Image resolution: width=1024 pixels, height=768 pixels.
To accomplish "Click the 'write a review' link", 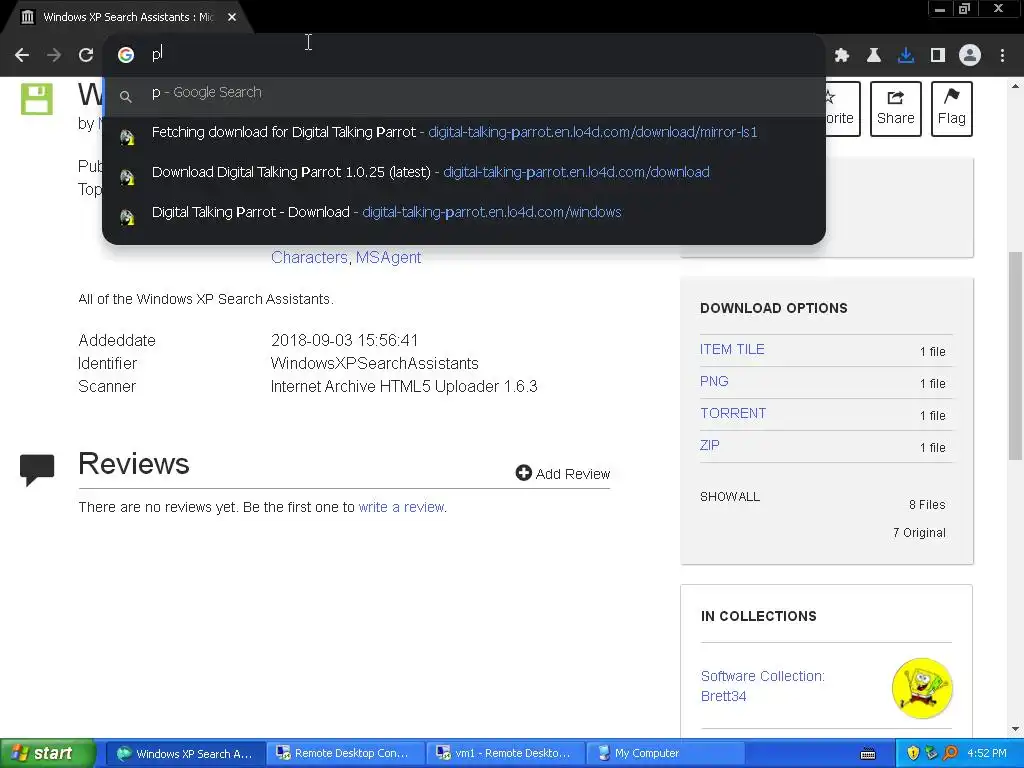I will tap(401, 507).
